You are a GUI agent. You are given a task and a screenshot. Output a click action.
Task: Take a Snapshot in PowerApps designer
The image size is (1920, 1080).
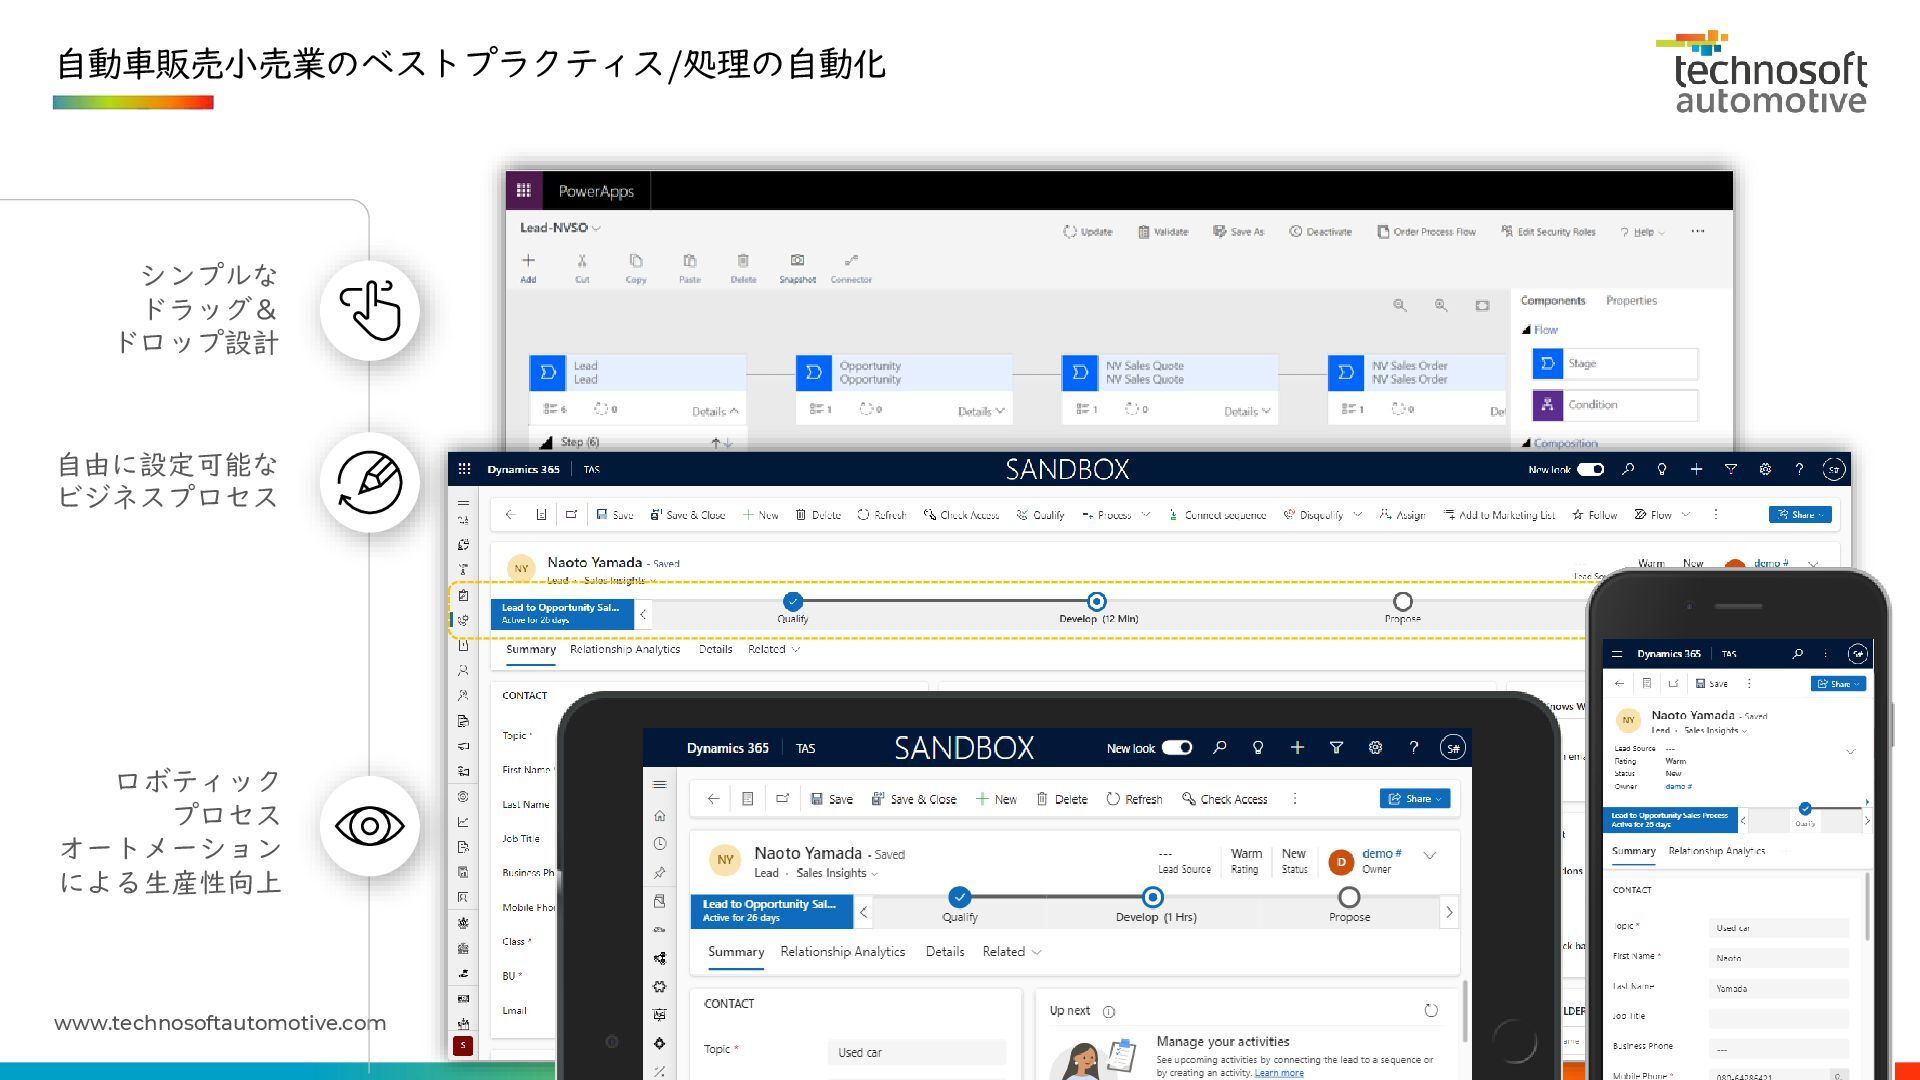(798, 268)
